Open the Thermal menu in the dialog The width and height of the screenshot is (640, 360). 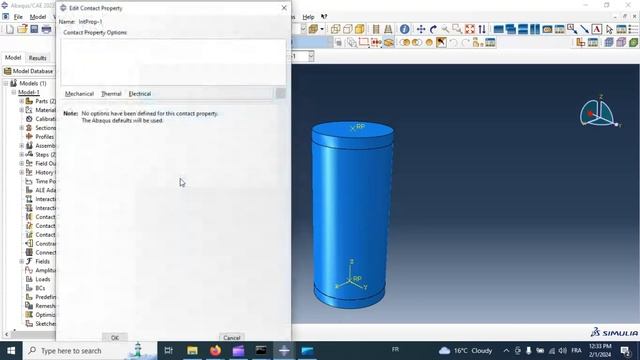(111, 94)
